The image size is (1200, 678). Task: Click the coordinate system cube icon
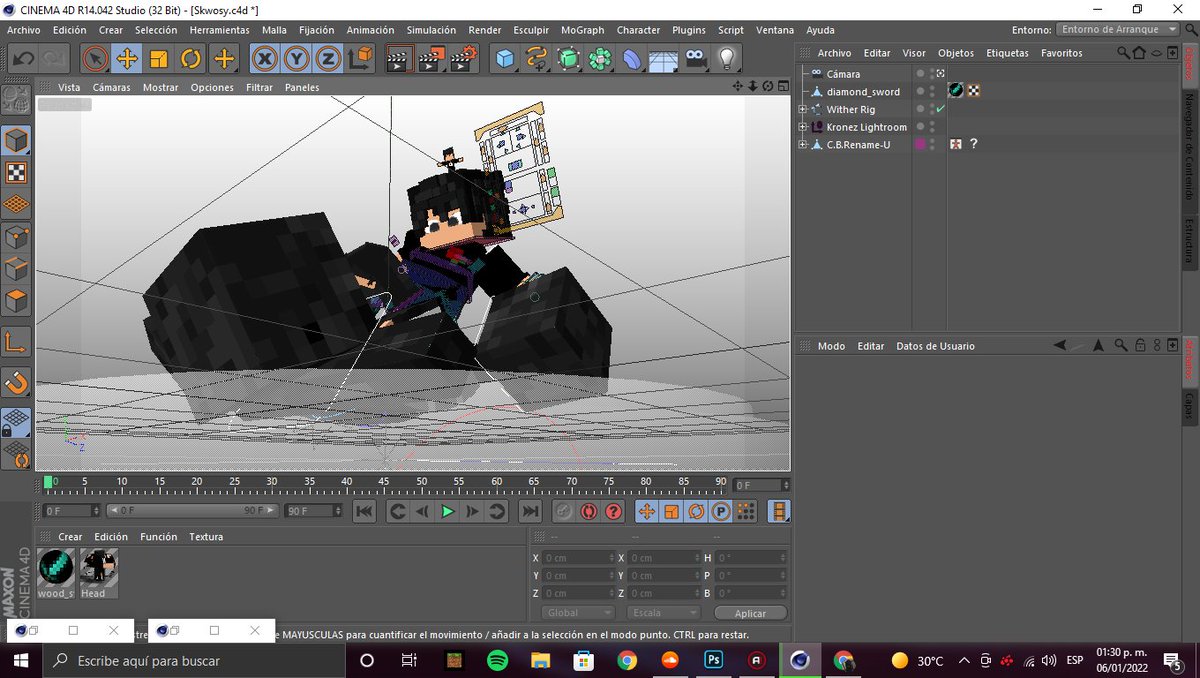(361, 59)
